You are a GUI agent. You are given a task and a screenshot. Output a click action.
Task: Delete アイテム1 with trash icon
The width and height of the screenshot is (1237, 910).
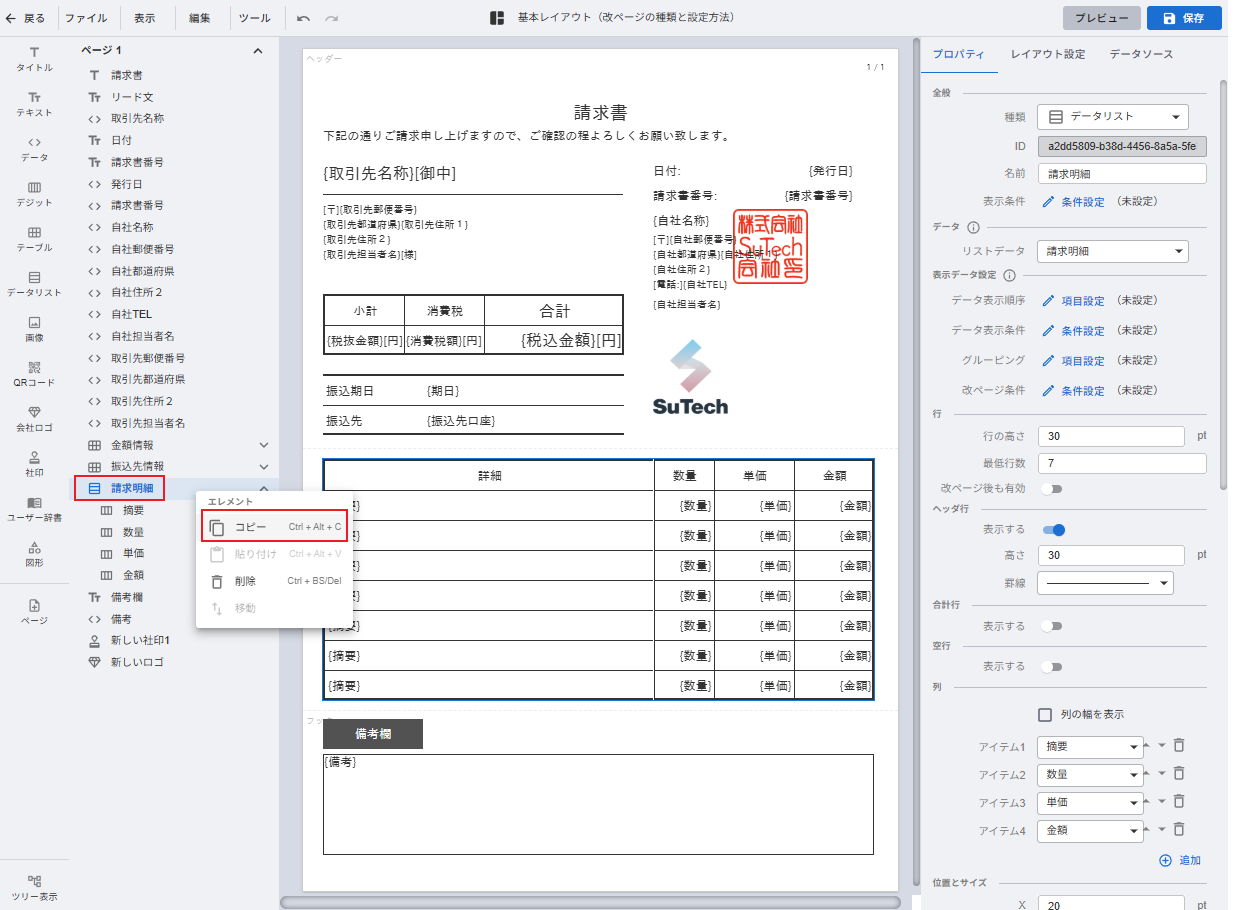1179,745
